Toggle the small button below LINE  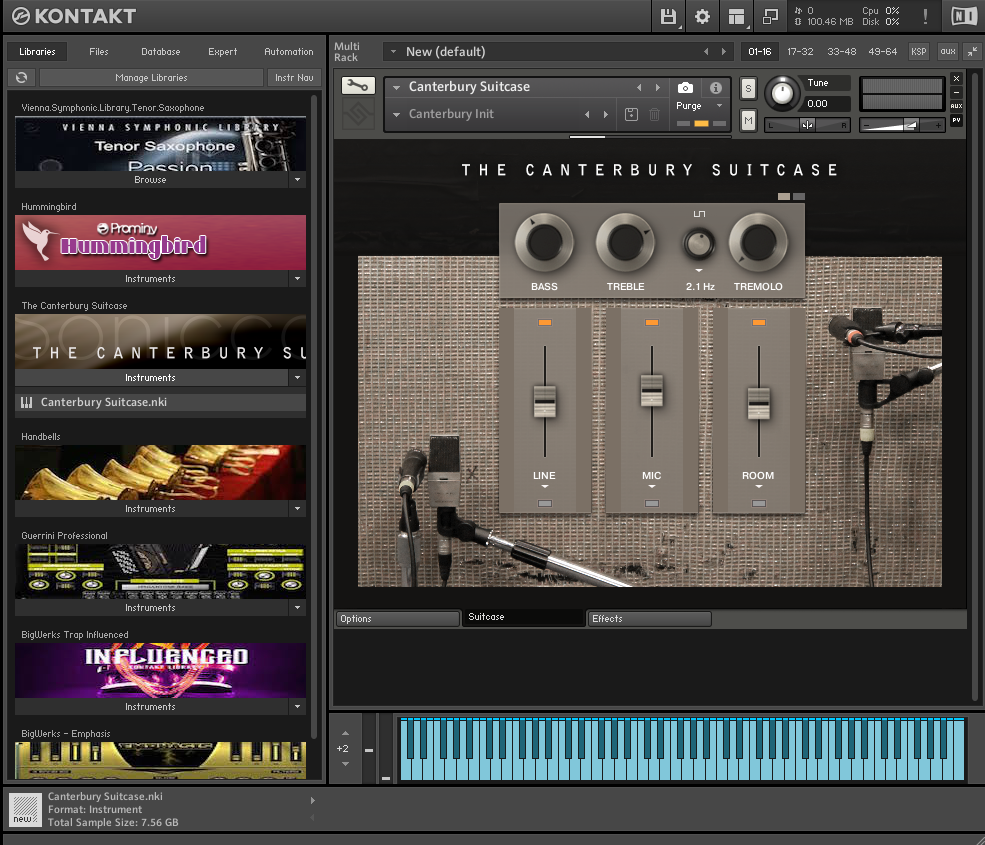545,503
